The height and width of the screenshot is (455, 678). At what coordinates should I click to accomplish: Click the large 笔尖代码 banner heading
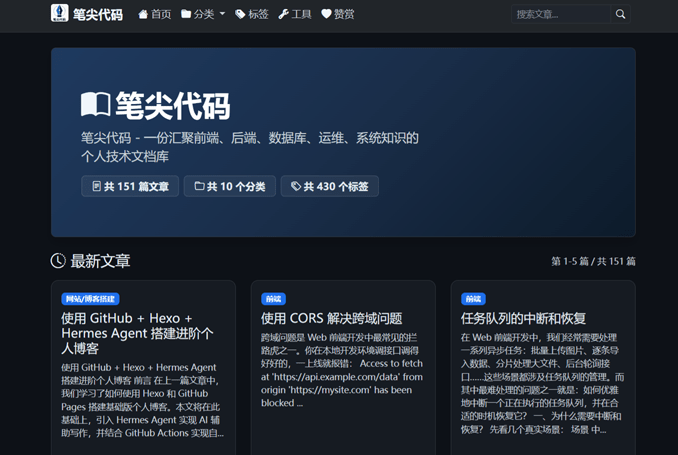pos(173,105)
